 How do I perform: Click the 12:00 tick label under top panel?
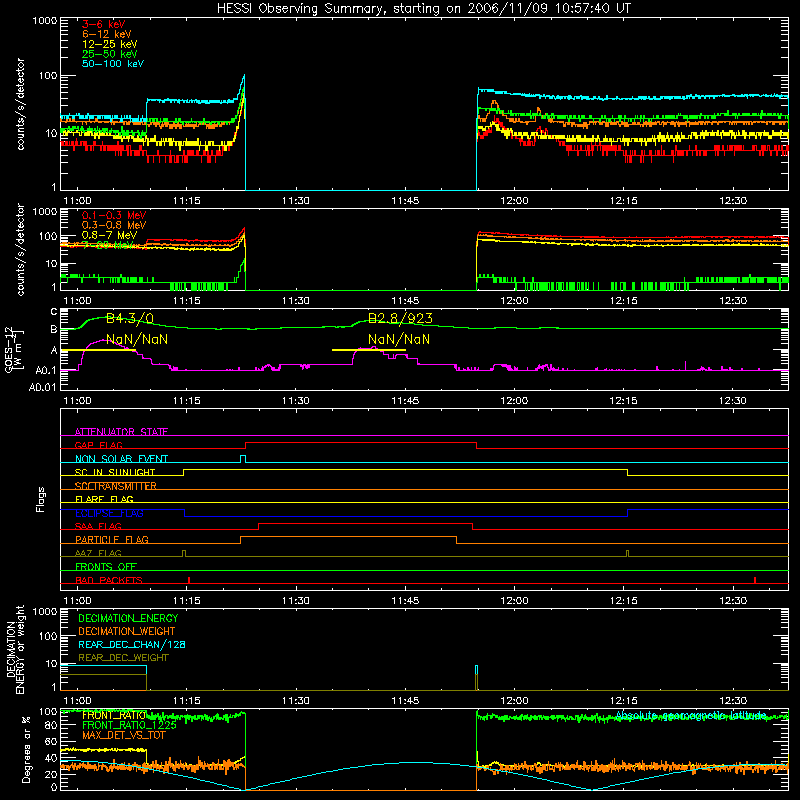(x=514, y=201)
